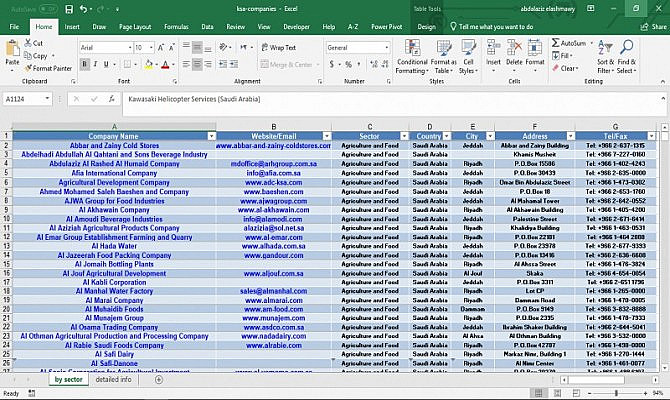670x400 pixels.
Task: Open the font name dropdown
Action: [x=130, y=47]
